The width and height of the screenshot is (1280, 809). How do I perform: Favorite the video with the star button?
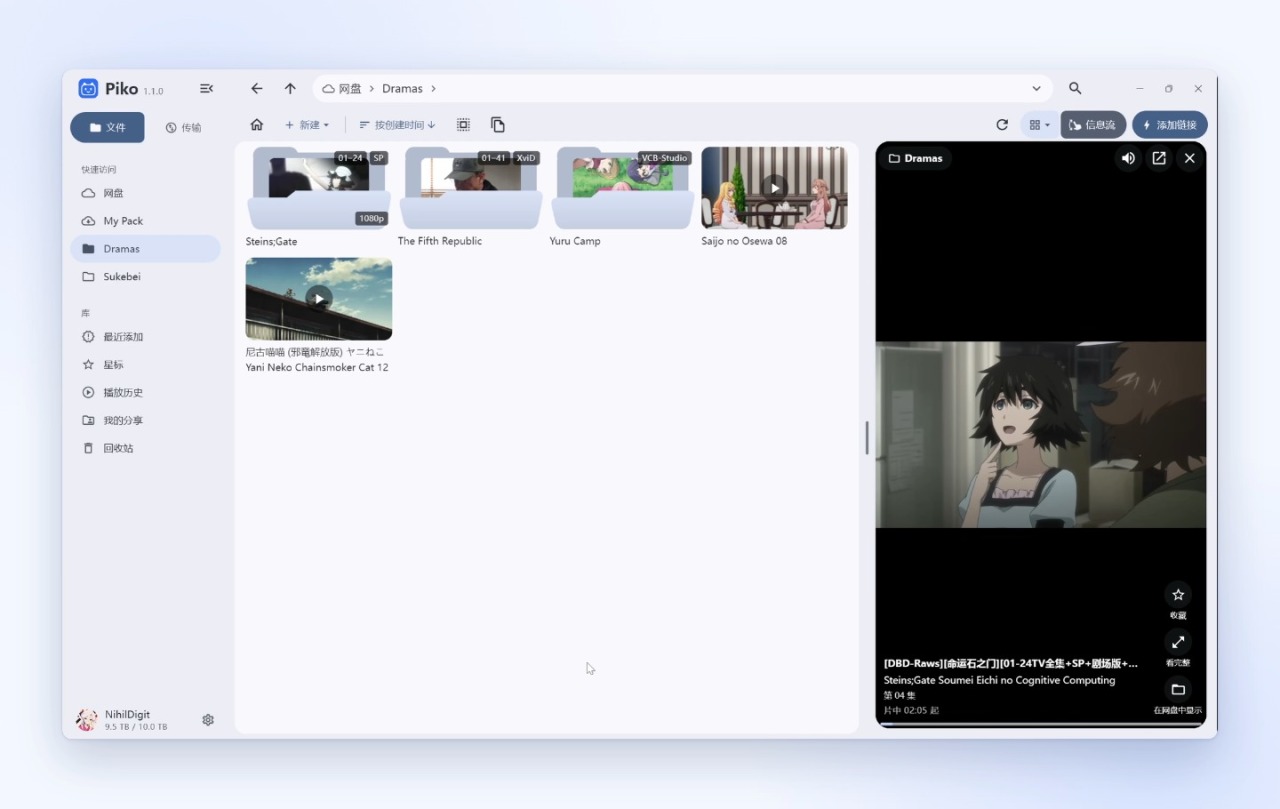coord(1178,595)
